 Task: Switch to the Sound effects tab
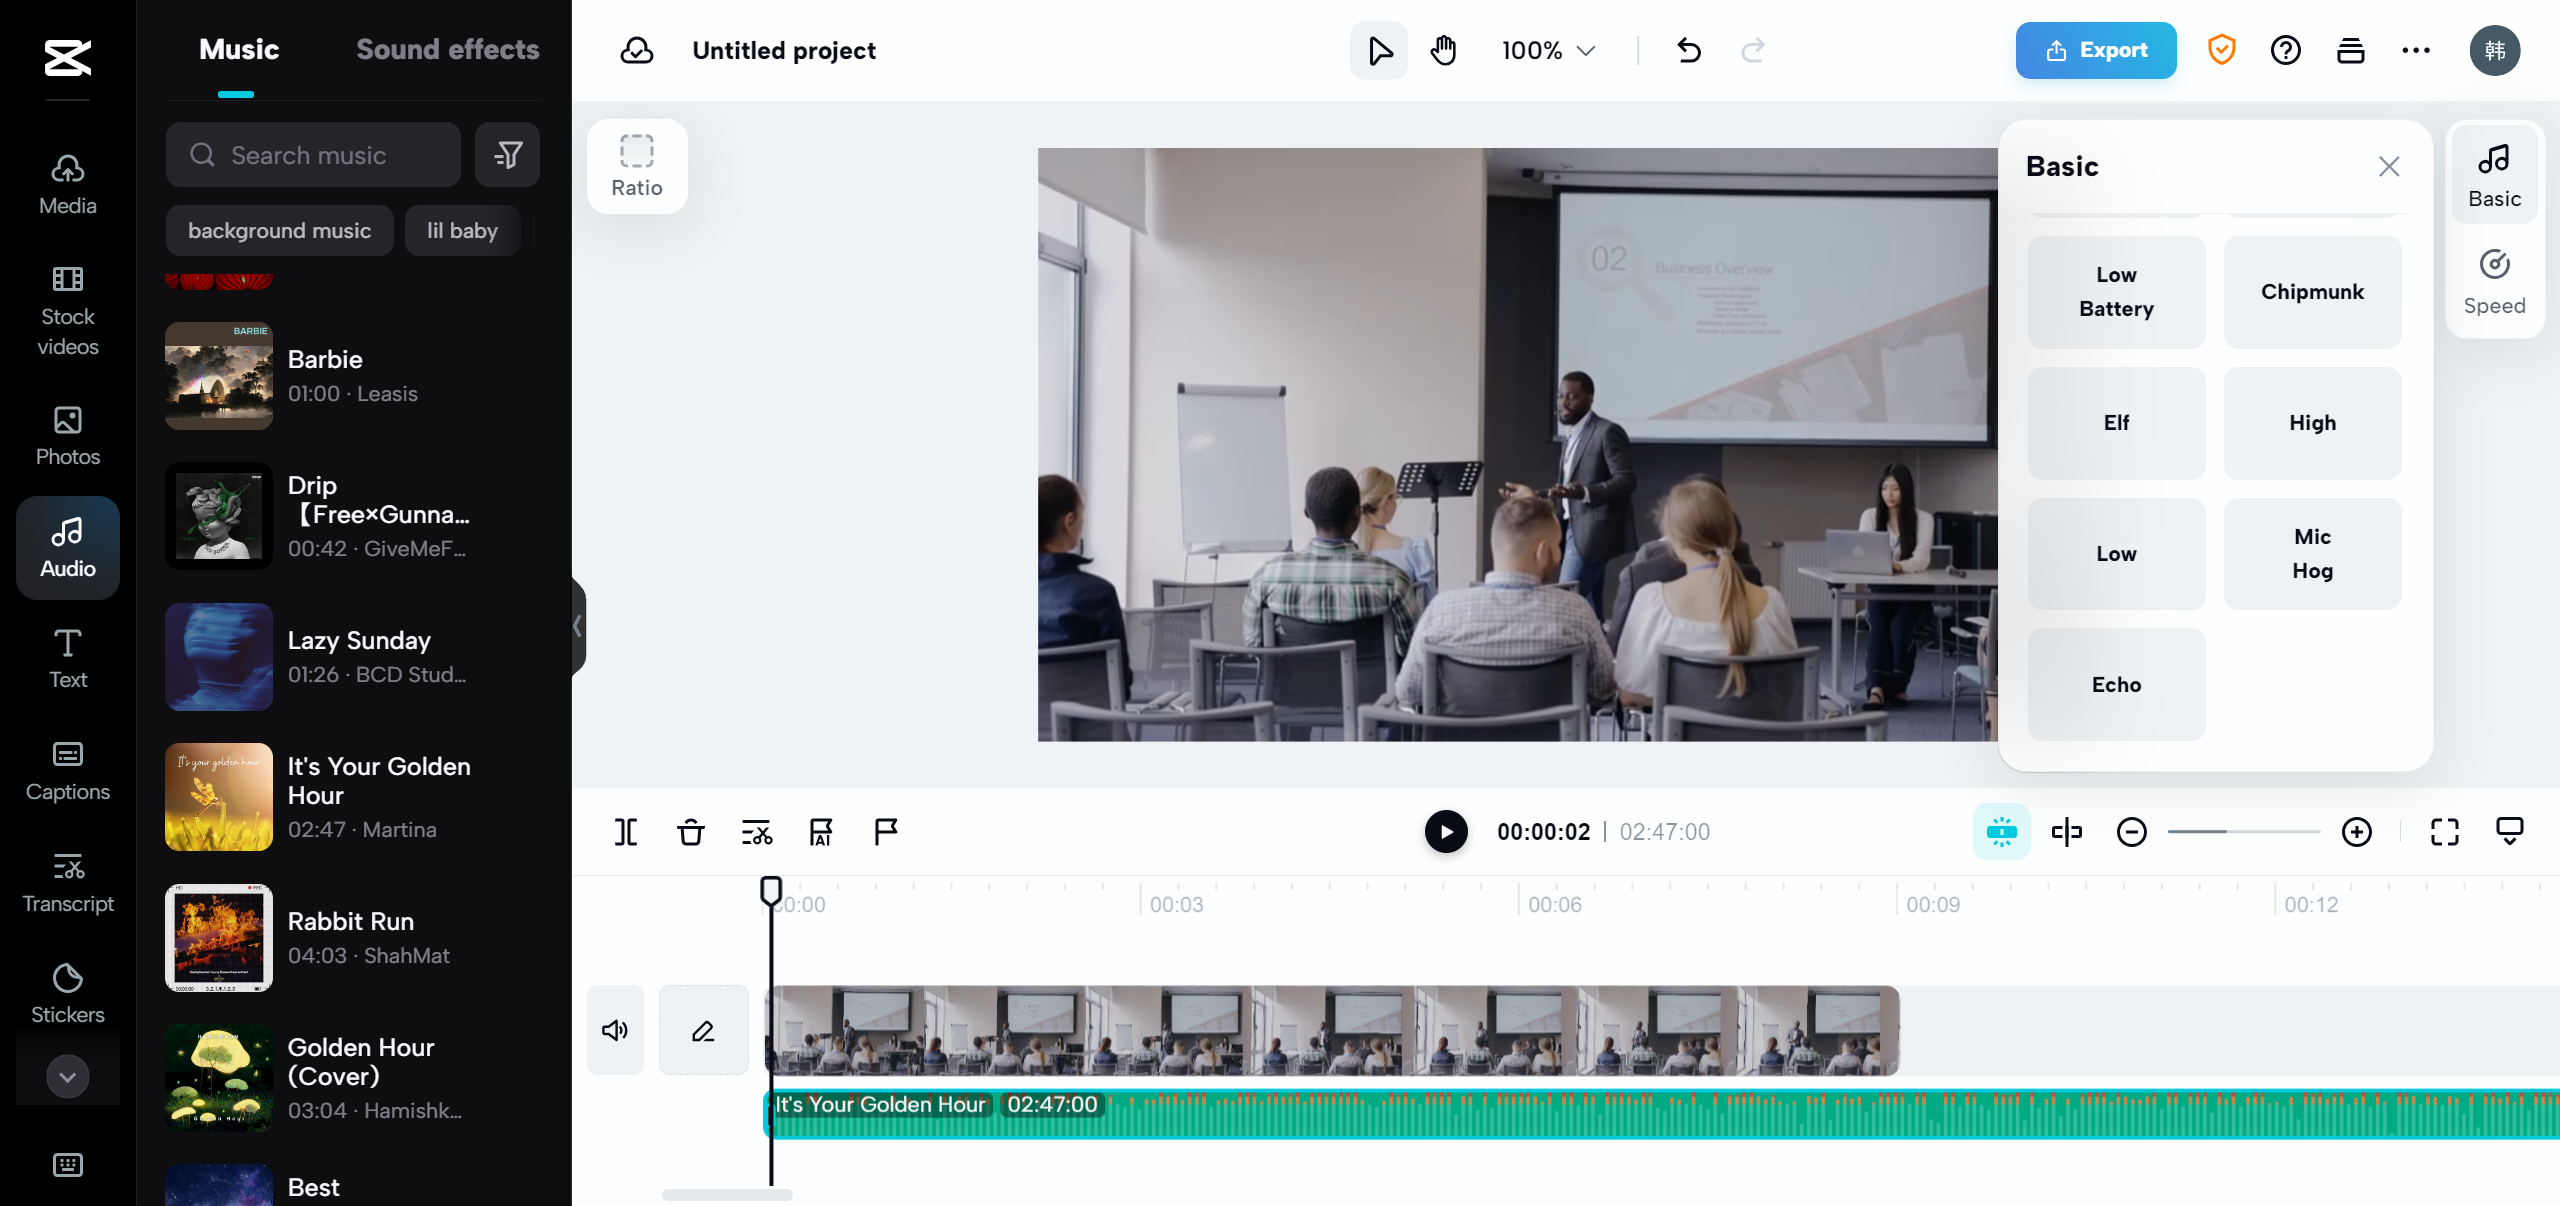point(447,49)
